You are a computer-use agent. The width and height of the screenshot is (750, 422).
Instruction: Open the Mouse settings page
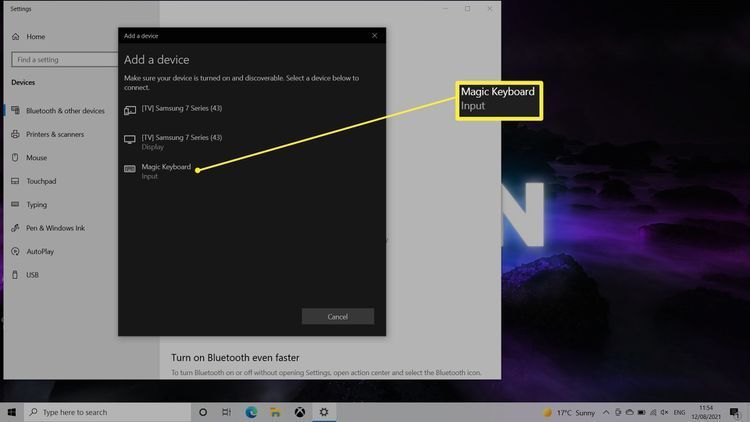tap(36, 158)
